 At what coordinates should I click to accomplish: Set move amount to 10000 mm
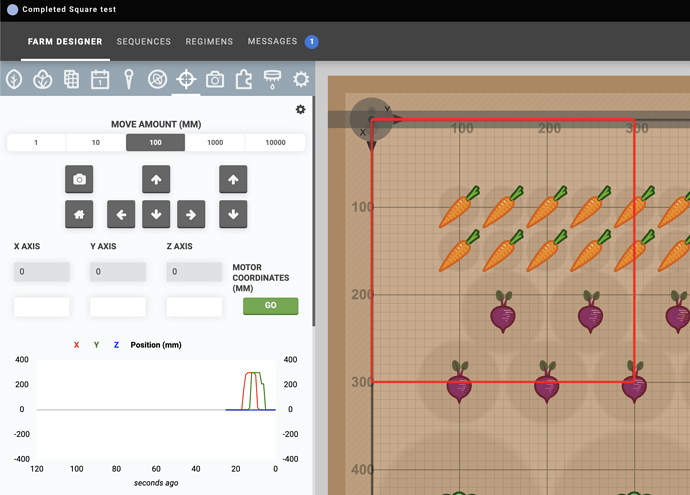click(x=275, y=143)
